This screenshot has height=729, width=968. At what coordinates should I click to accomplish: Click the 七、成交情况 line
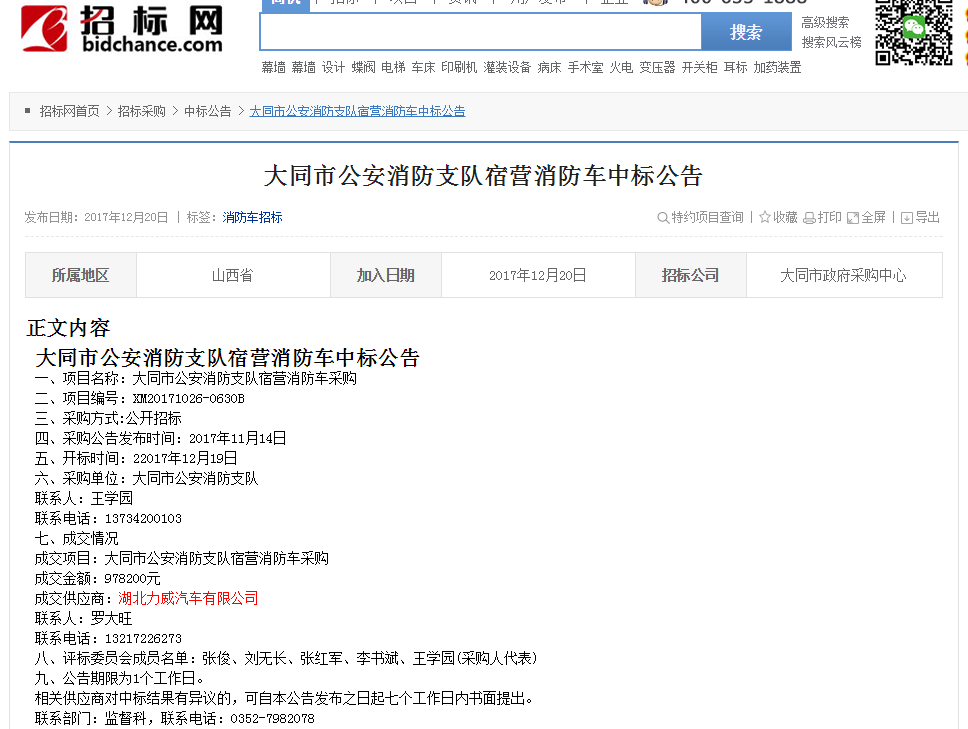pyautogui.click(x=77, y=538)
